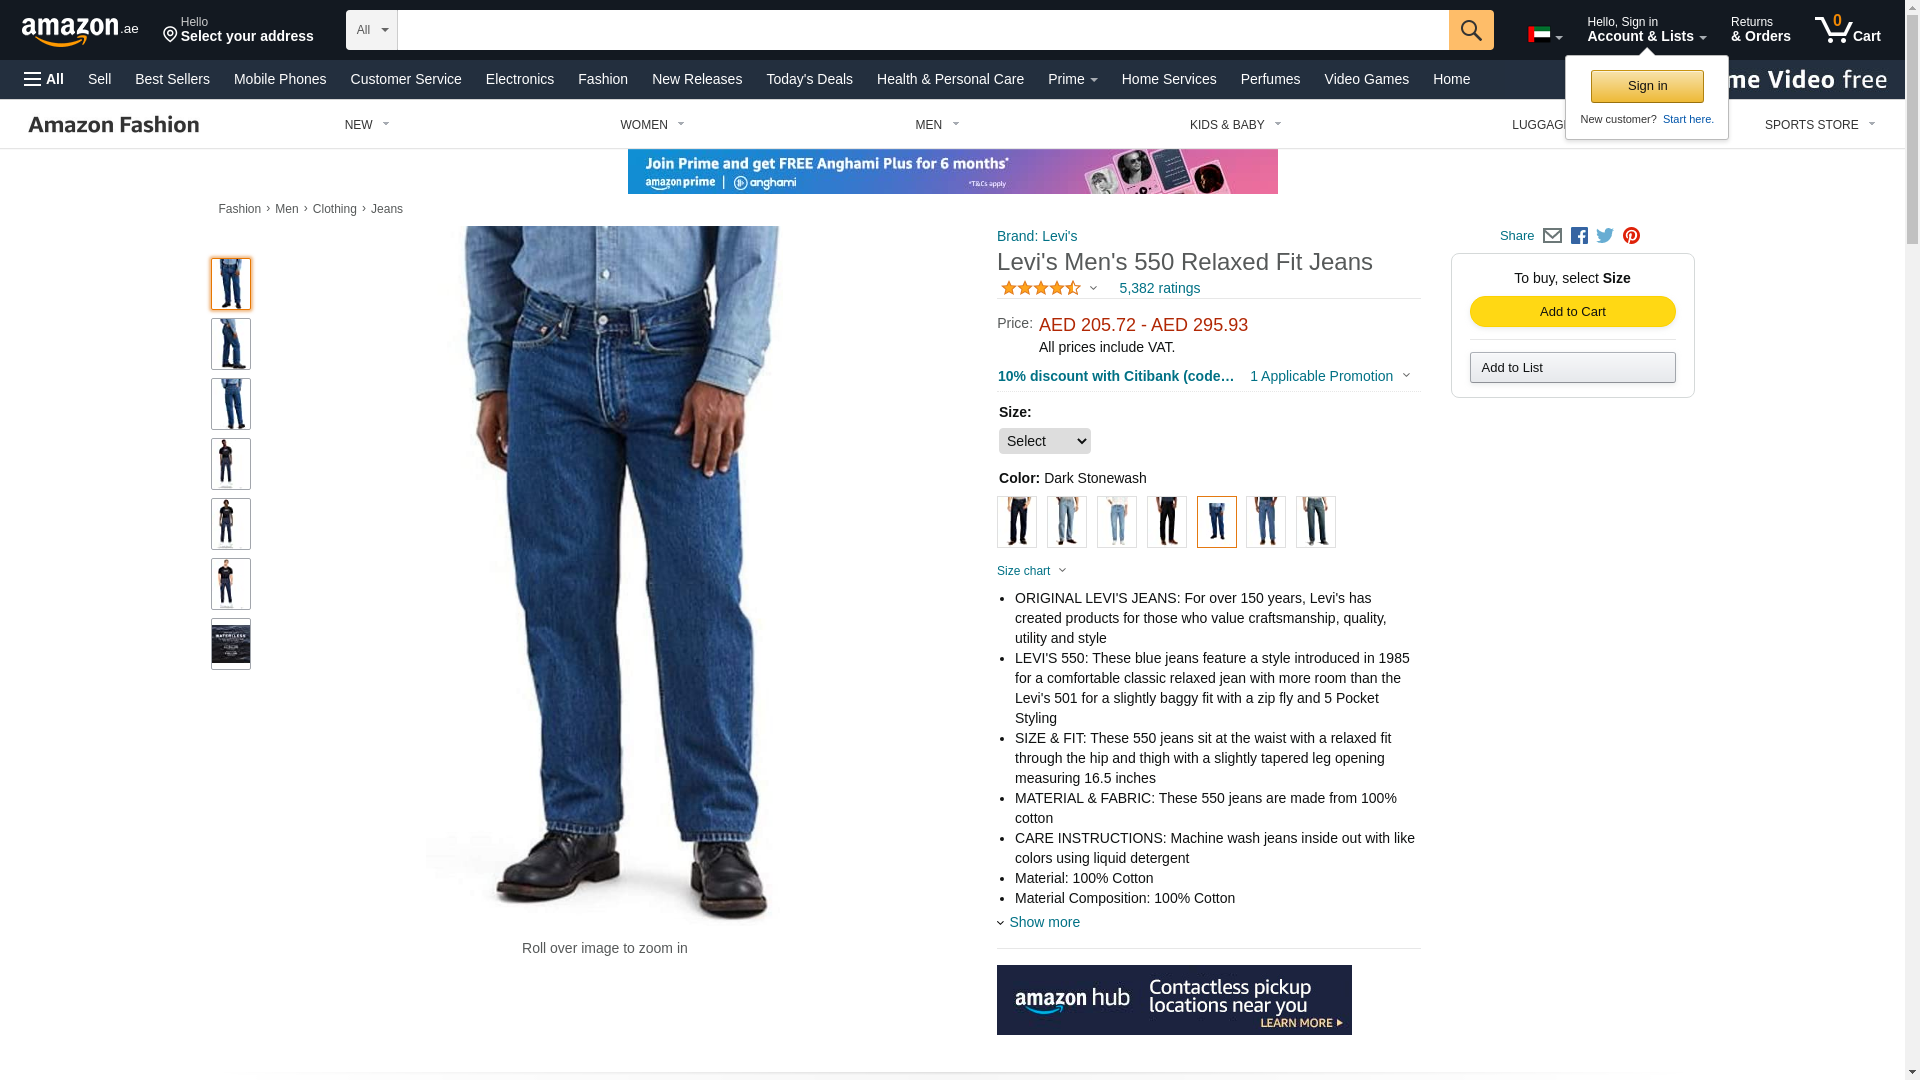Screen dimensions: 1920x1080
Task: Open the WOMEN fashion menu
Action: coord(652,125)
